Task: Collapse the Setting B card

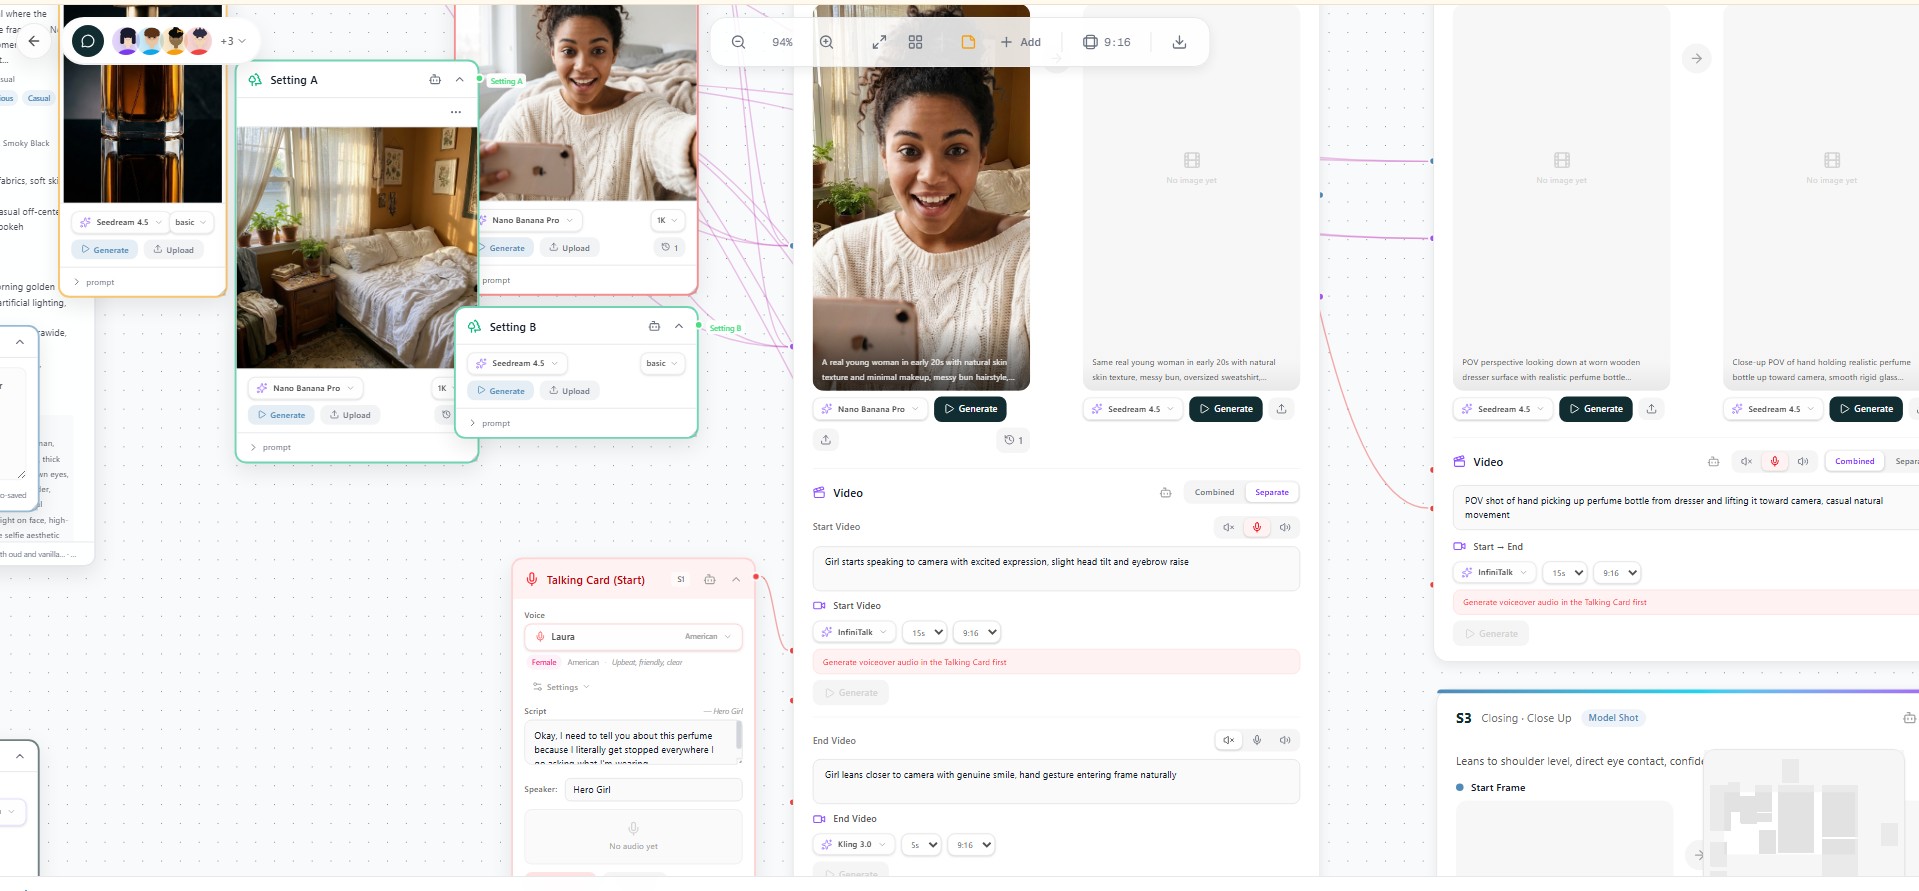Action: [x=679, y=326]
